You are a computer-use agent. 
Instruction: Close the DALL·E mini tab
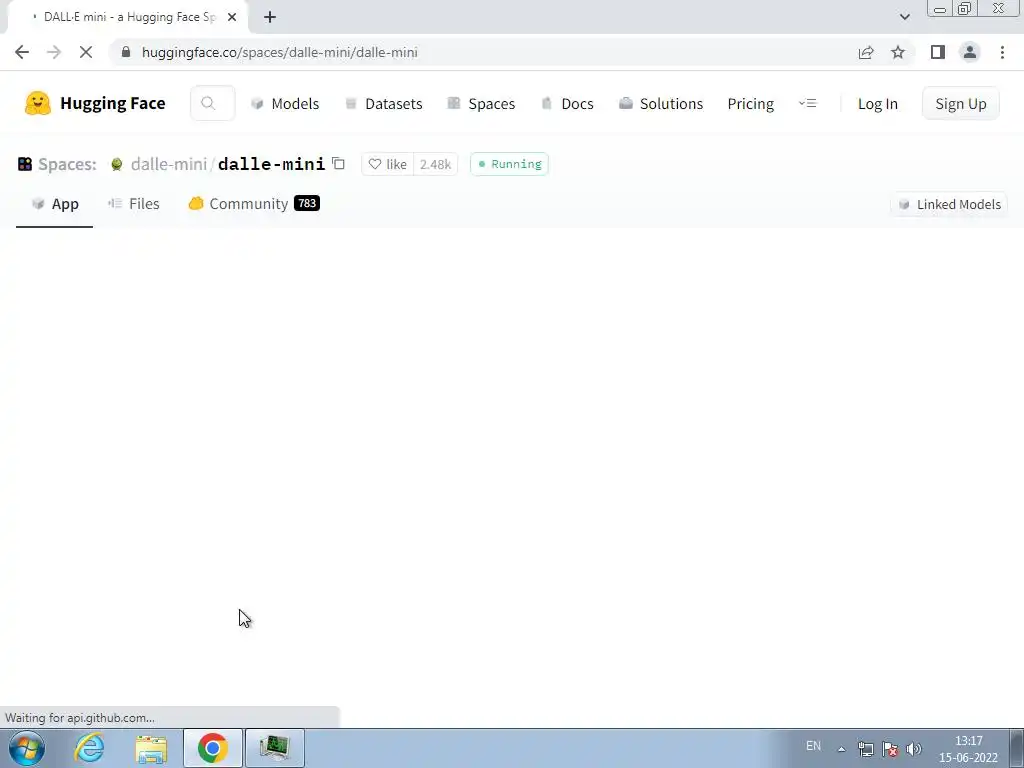tap(232, 17)
